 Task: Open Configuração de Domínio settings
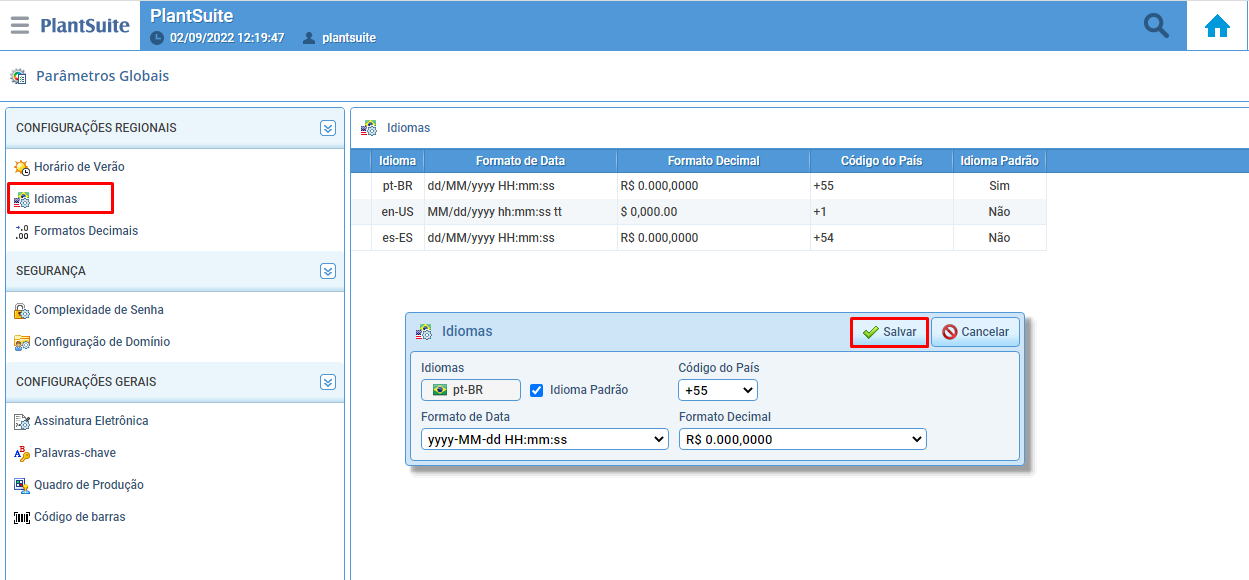coord(102,342)
